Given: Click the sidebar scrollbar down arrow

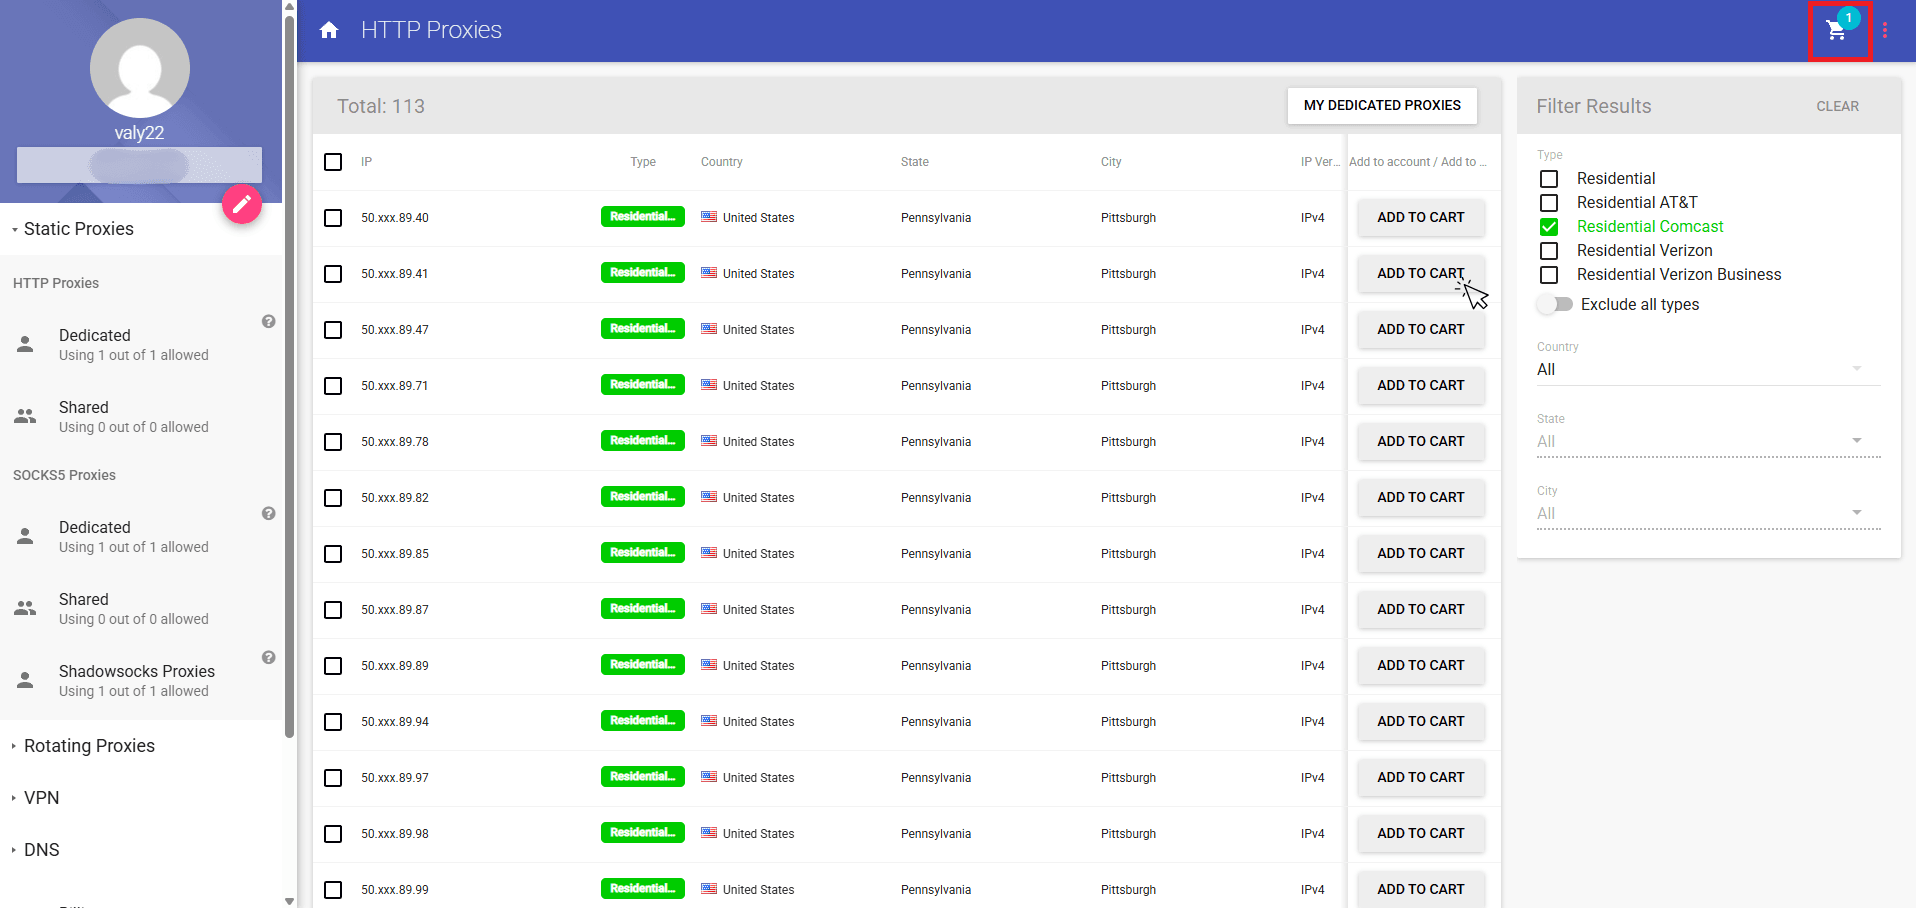Looking at the screenshot, I should click(290, 901).
